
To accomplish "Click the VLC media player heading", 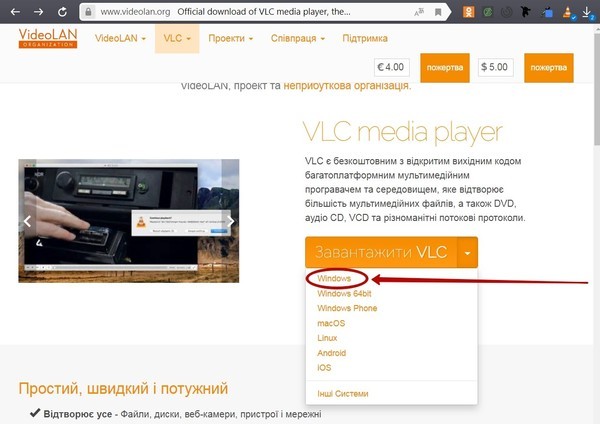I will 402,132.
